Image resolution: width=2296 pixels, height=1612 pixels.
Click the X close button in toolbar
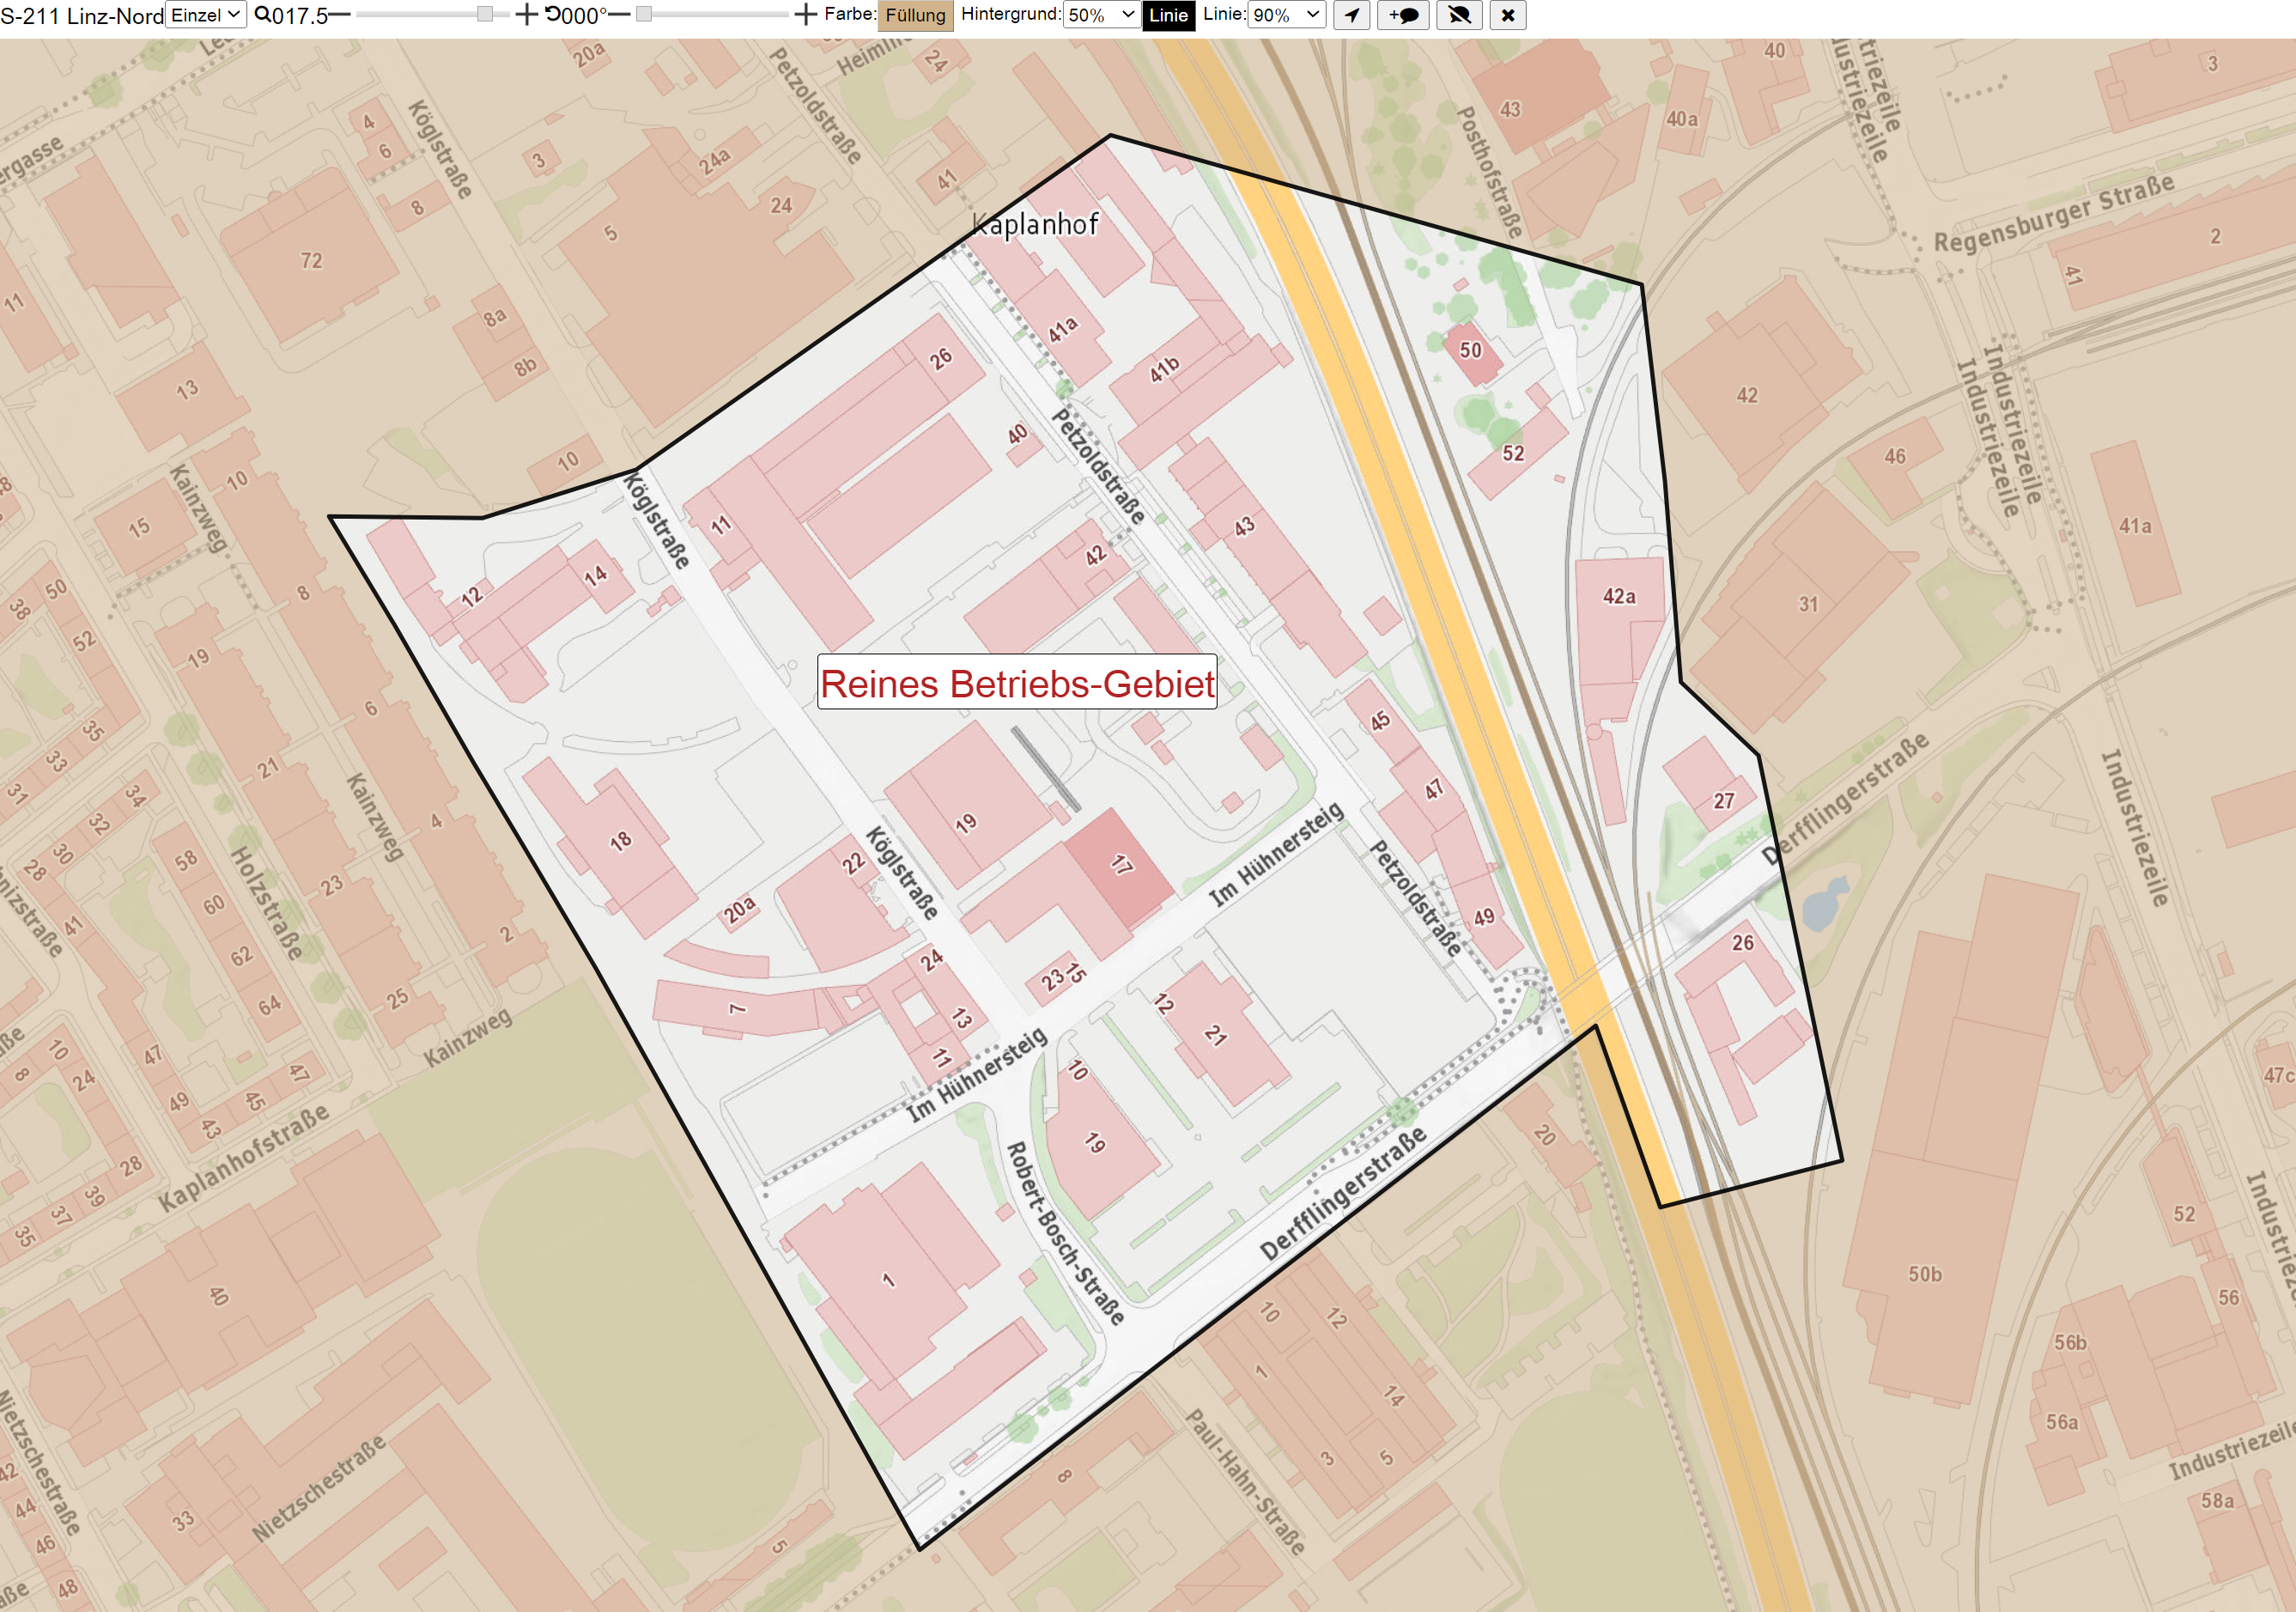pos(1508,15)
